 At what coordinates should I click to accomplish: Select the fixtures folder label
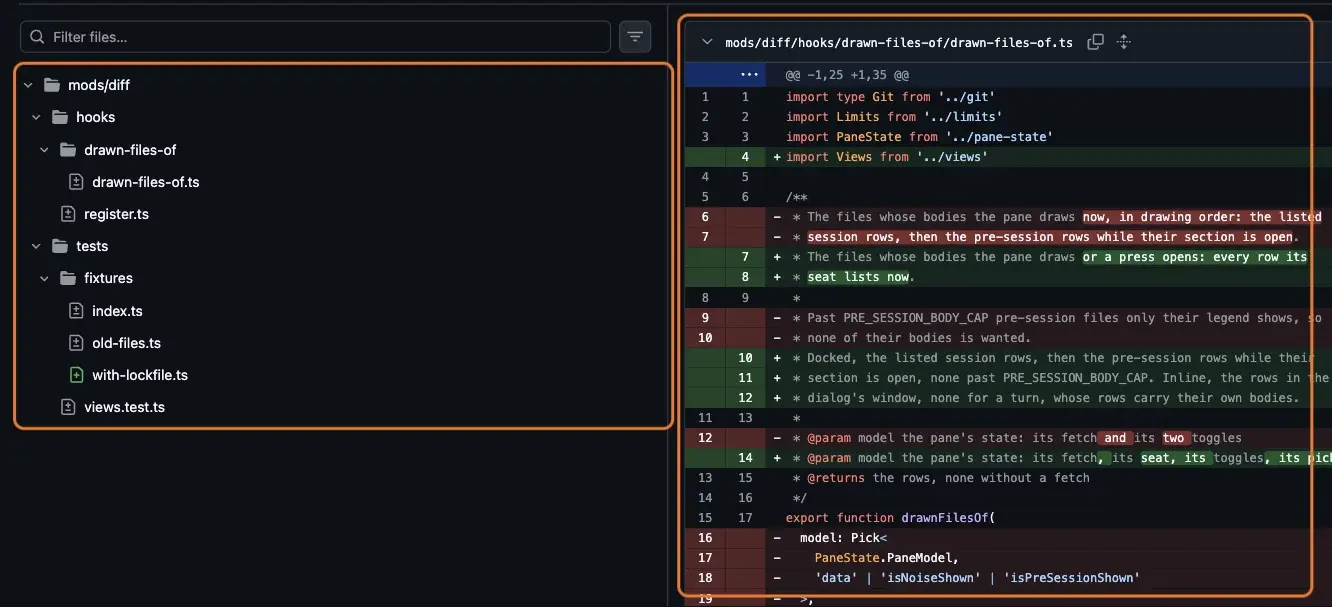tap(108, 278)
